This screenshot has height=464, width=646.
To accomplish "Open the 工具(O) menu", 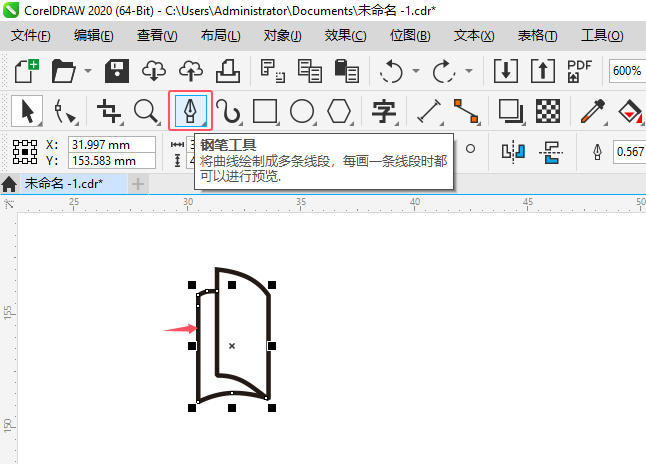I will [x=602, y=35].
